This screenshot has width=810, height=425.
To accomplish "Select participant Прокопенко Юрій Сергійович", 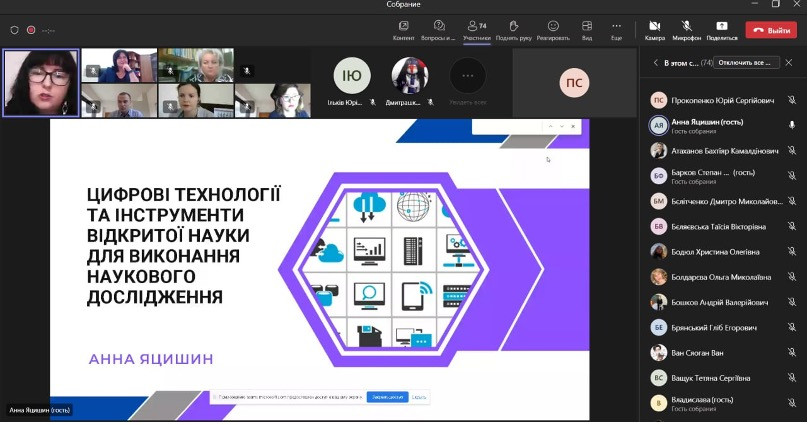I will click(x=723, y=100).
